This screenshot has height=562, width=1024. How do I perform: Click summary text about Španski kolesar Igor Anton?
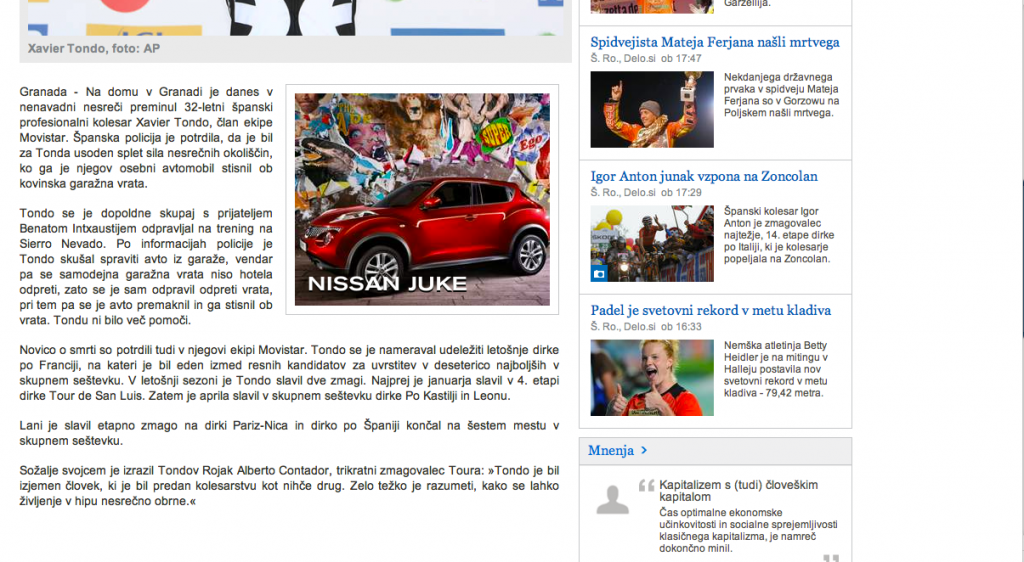(778, 235)
